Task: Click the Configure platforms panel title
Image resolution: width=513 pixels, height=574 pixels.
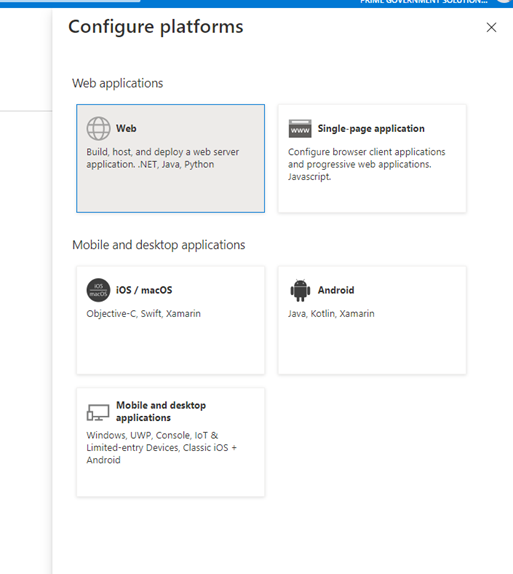Action: click(x=156, y=27)
